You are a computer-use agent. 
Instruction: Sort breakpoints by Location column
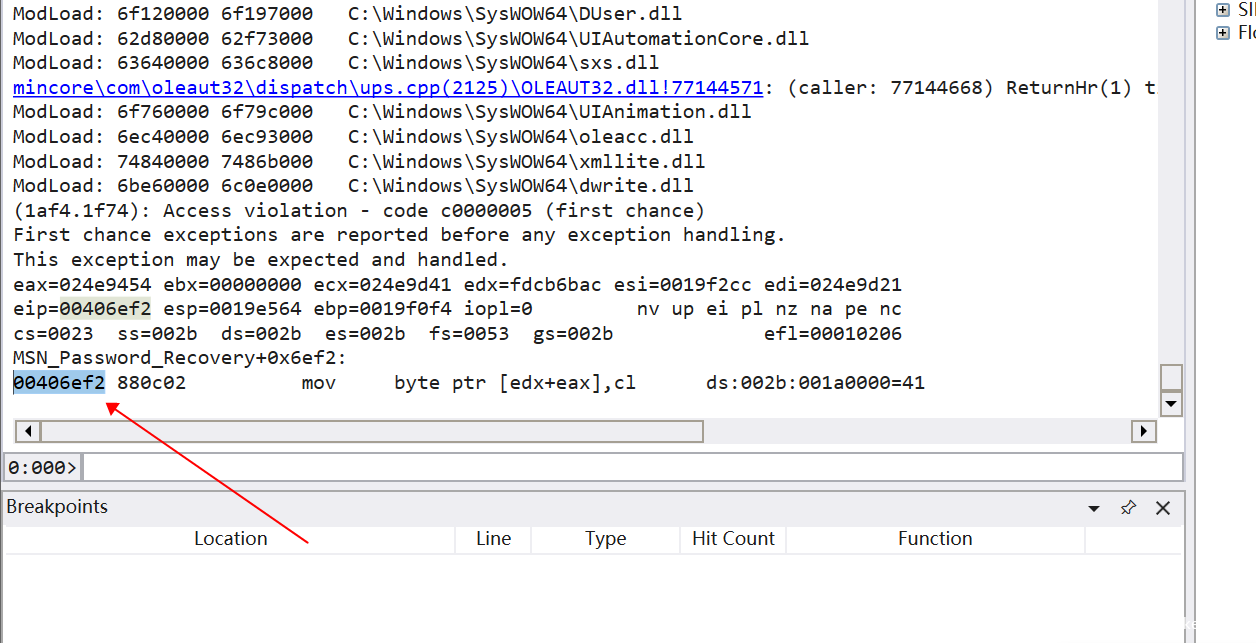coord(230,539)
